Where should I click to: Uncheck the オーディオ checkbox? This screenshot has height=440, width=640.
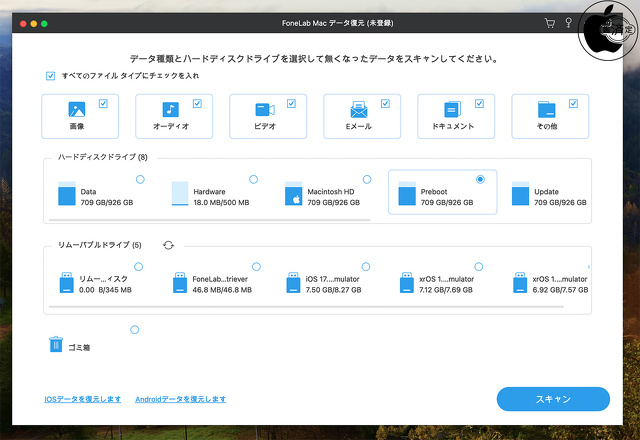click(197, 104)
